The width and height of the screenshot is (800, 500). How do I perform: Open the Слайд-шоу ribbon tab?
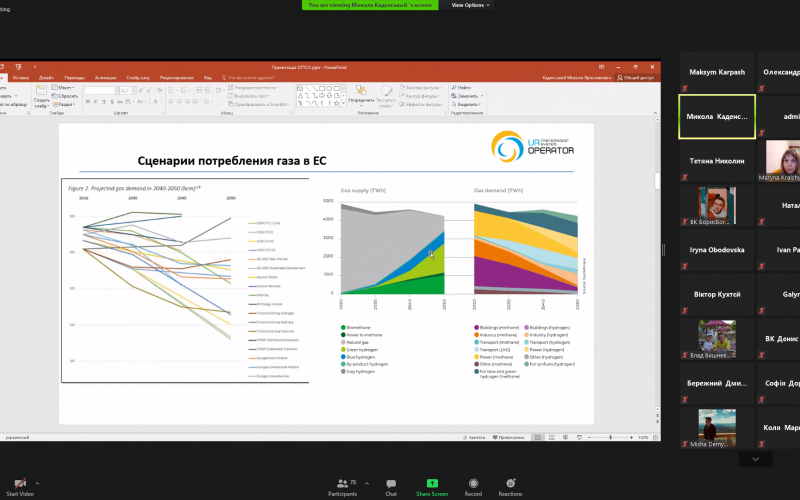coord(138,78)
